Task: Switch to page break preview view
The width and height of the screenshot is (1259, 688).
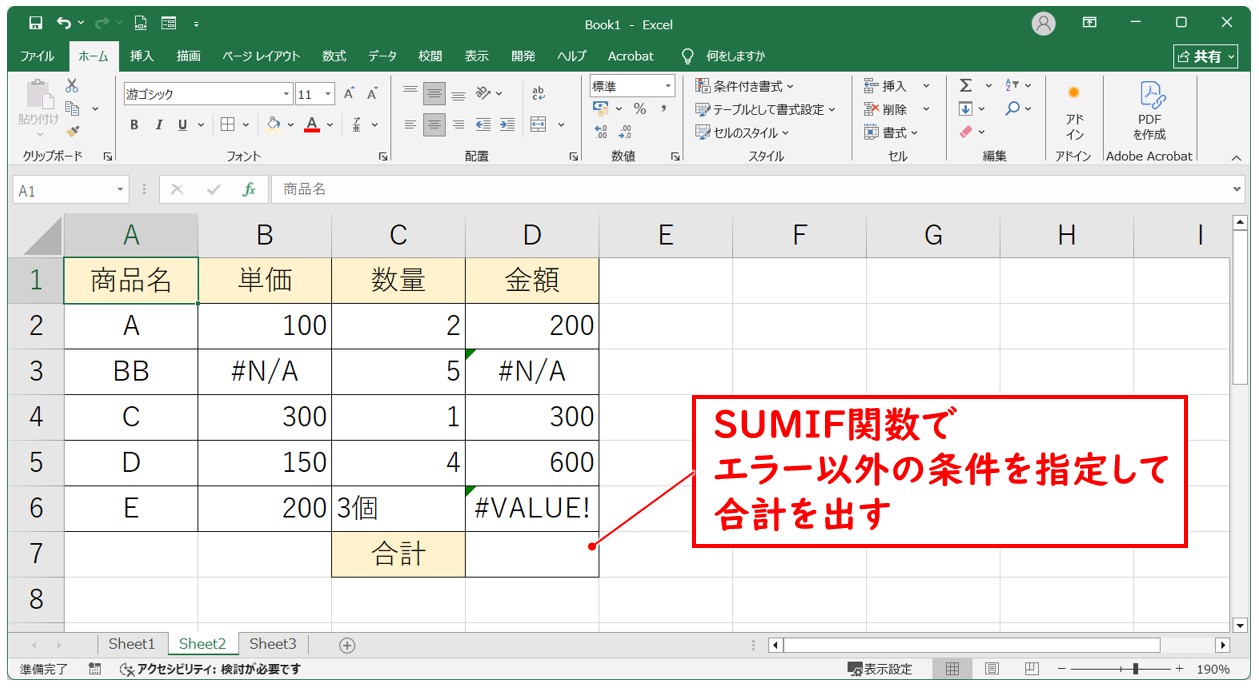Action: (x=1031, y=669)
